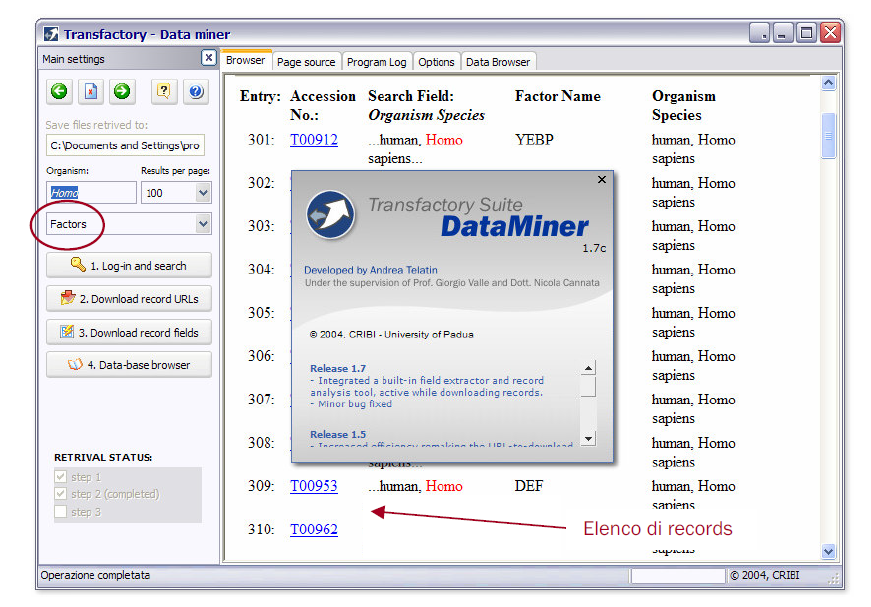Click the Organism Species column header
871x607 pixels.
pyautogui.click(x=684, y=105)
